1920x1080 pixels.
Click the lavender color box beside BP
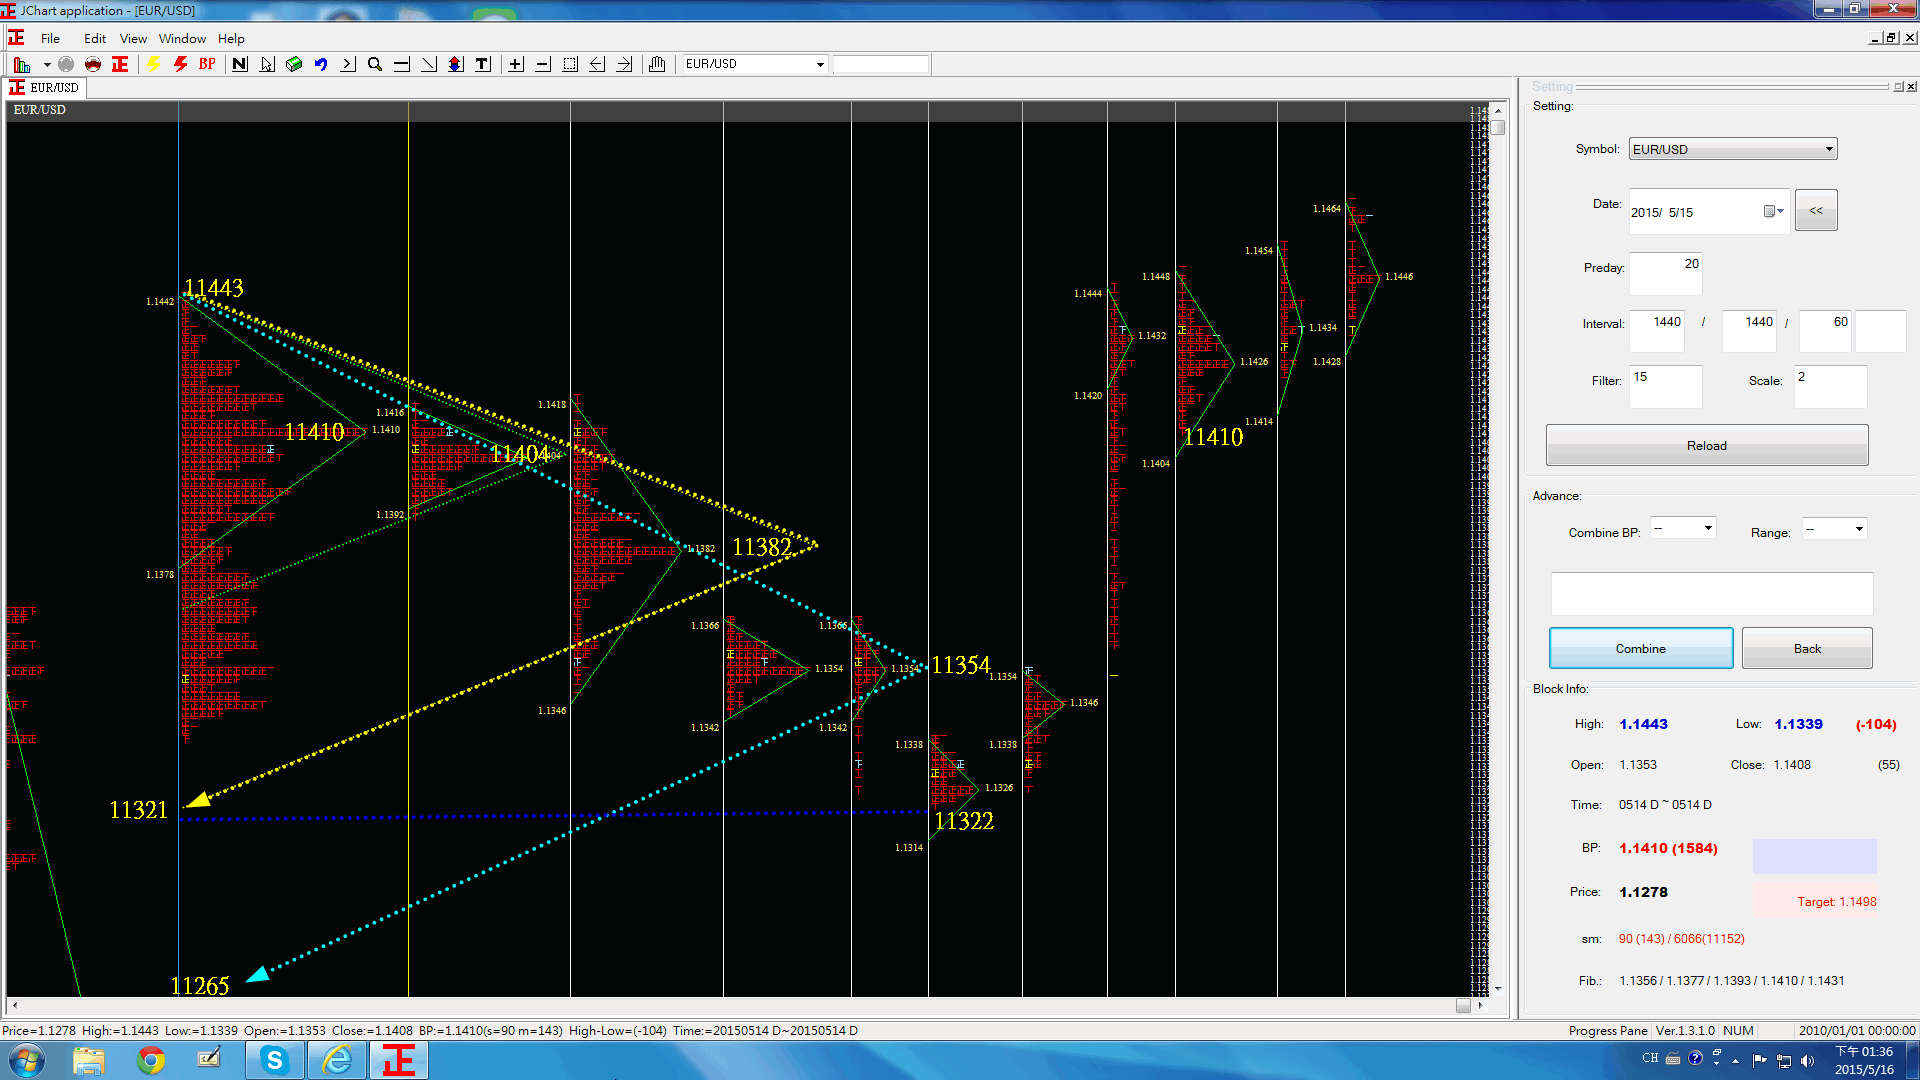(x=1815, y=857)
